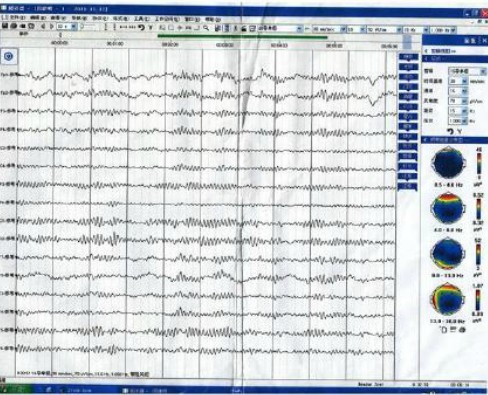Open the 15 Hz high-cut filter dropdown in panel
Image resolution: width=488 pixels, height=395 pixels.
458,111
